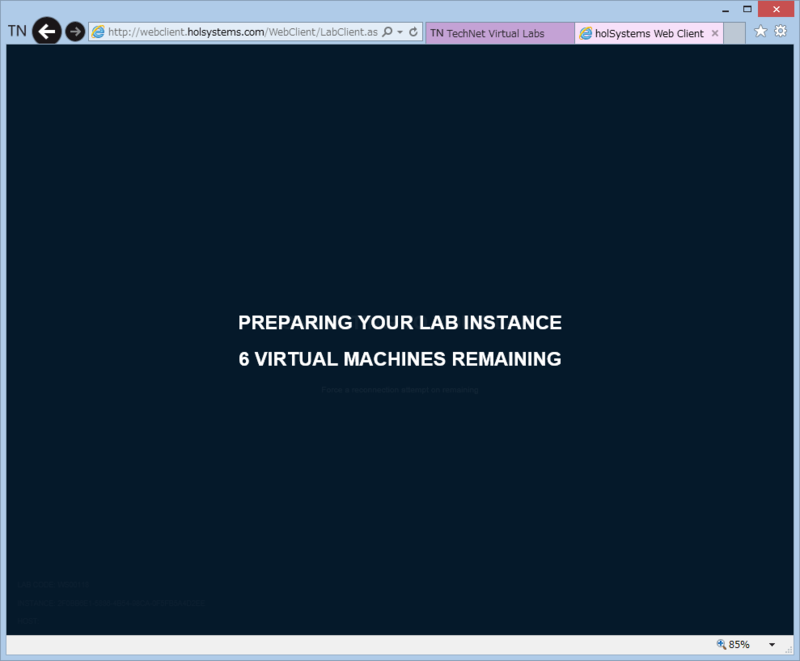Click the address bar URL field

pyautogui.click(x=242, y=32)
